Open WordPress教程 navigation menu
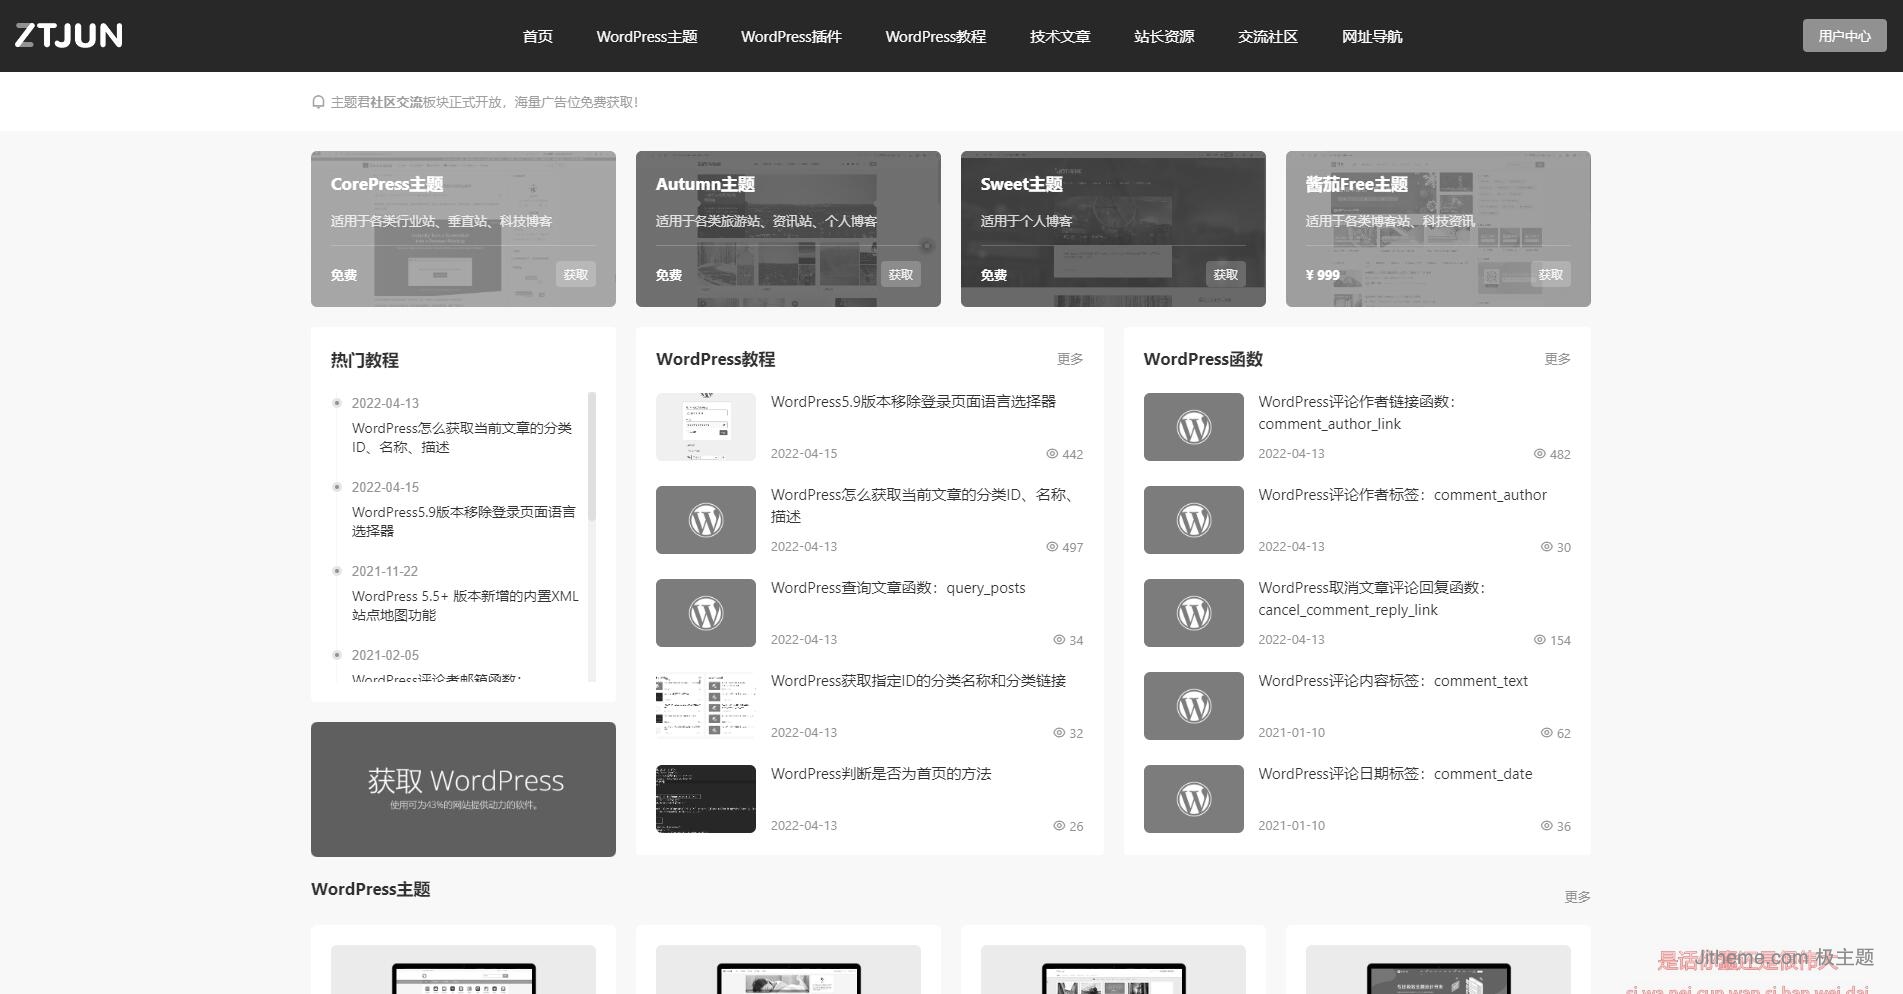The height and width of the screenshot is (994, 1903). (x=935, y=36)
